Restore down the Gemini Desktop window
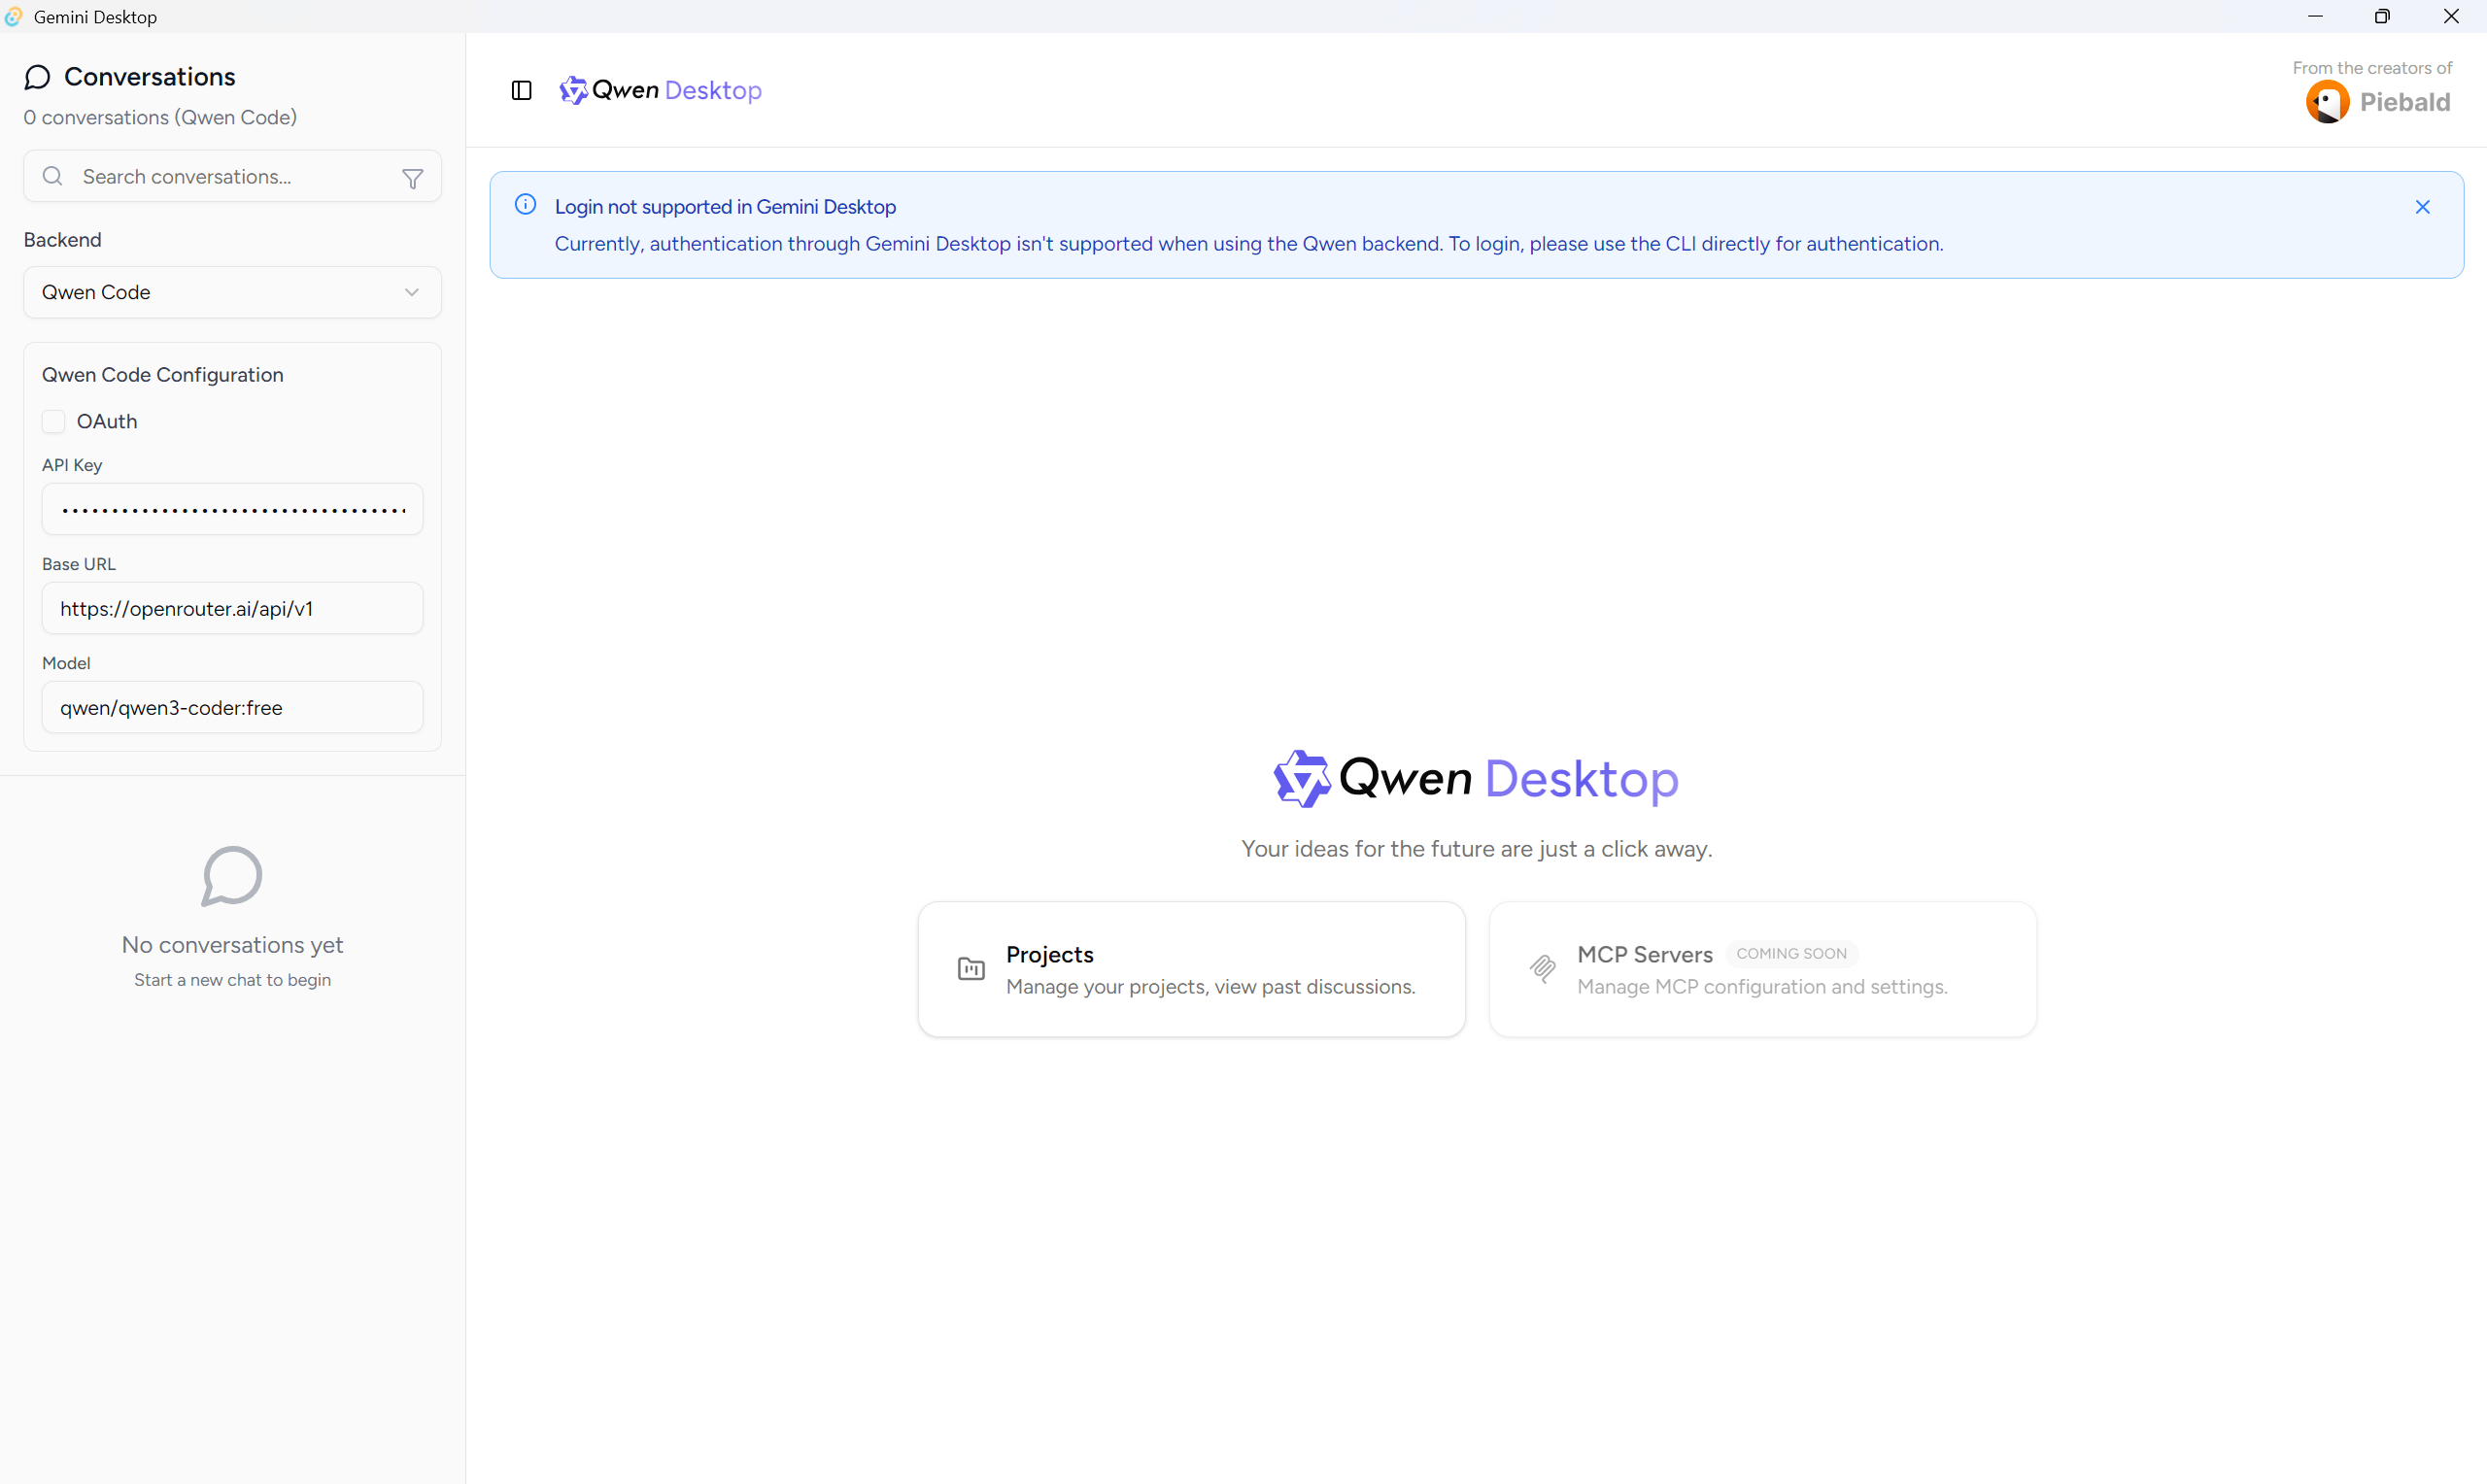Viewport: 2487px width, 1484px height. pyautogui.click(x=2382, y=16)
